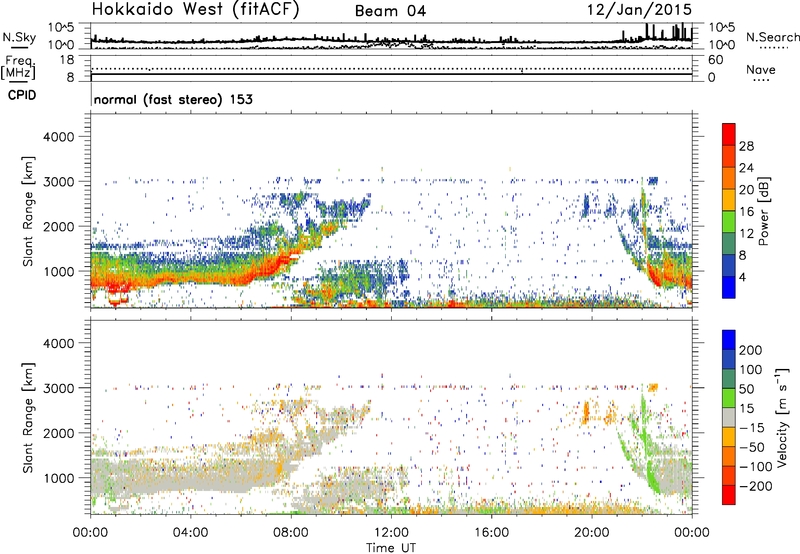Click 'Slant Range [km]' label of power panel

pyautogui.click(x=28, y=211)
